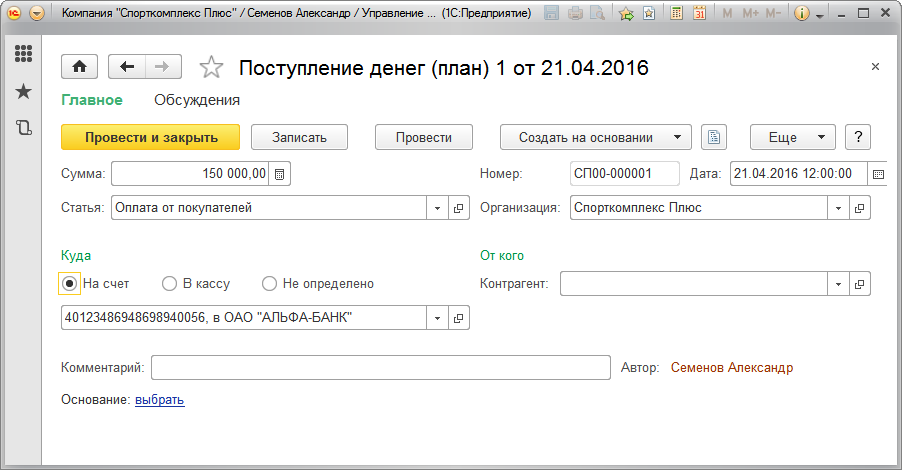Select the В кассу radio option
The width and height of the screenshot is (902, 470).
coord(169,284)
